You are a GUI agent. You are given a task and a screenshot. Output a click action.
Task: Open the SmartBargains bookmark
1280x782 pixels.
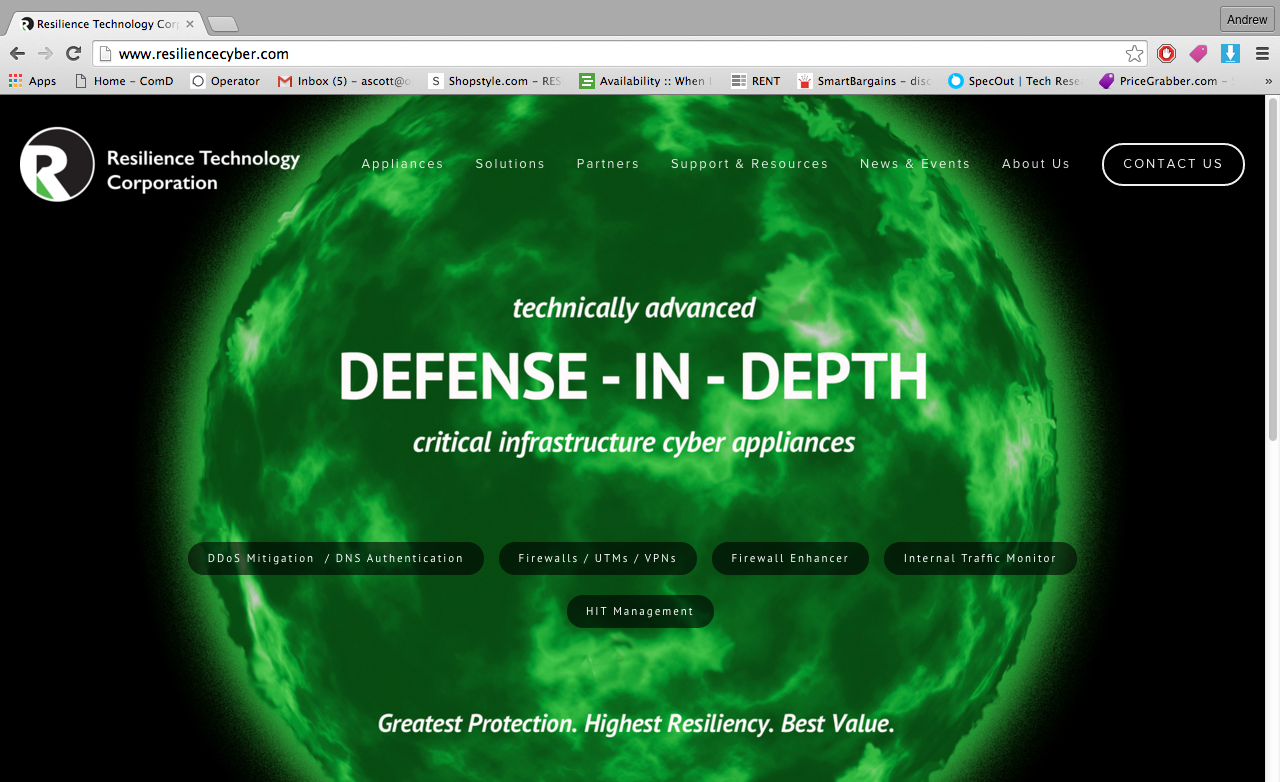[864, 81]
